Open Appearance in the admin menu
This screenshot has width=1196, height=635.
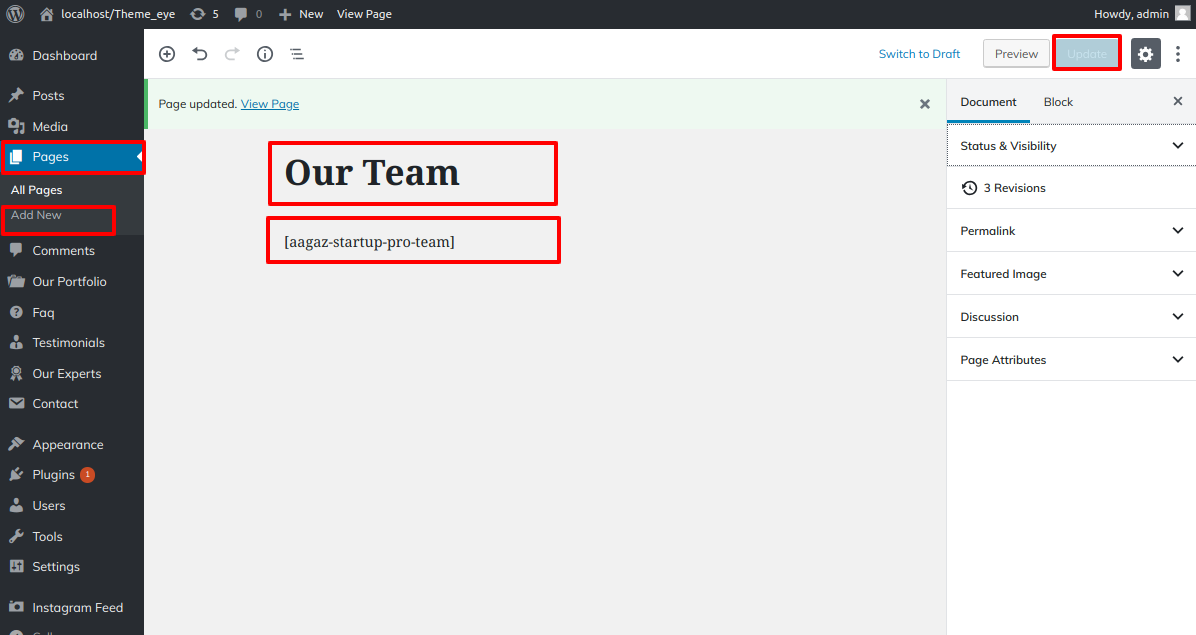67,445
